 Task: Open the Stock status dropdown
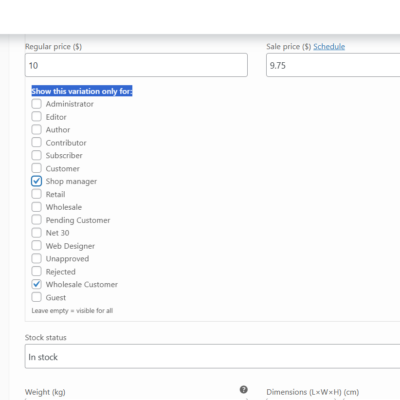pos(212,357)
